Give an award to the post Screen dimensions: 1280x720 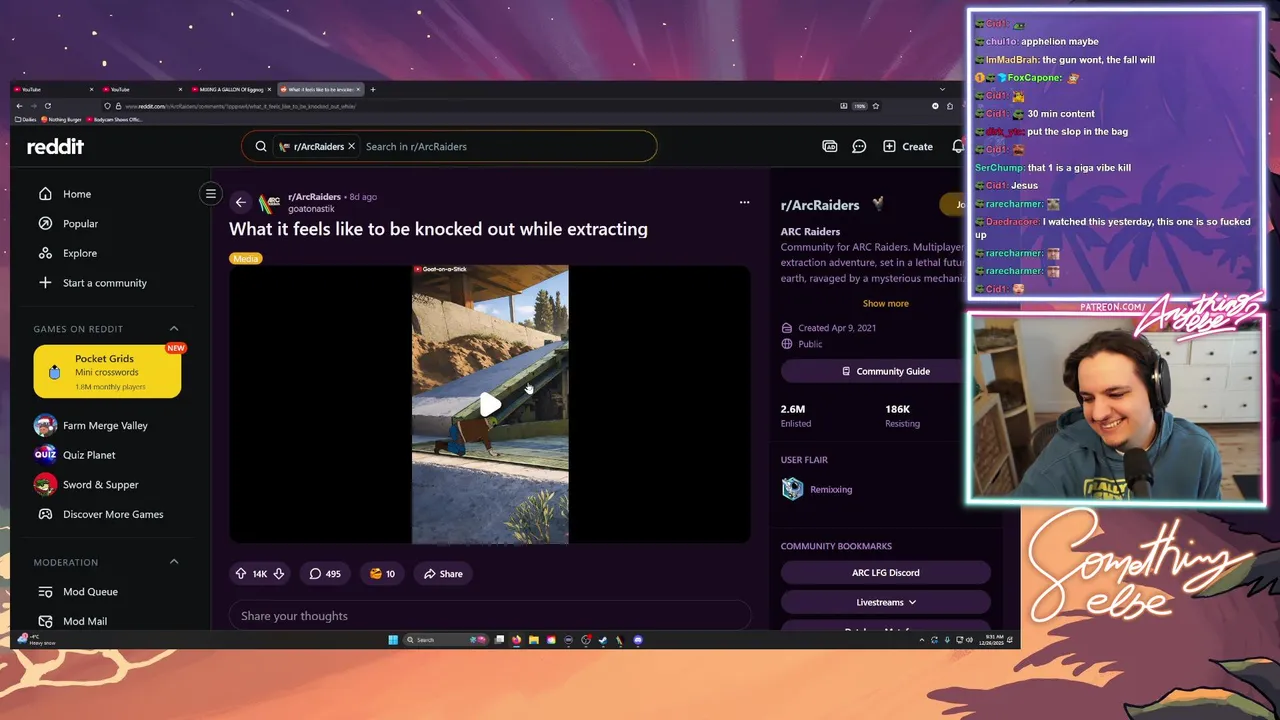pyautogui.click(x=382, y=574)
